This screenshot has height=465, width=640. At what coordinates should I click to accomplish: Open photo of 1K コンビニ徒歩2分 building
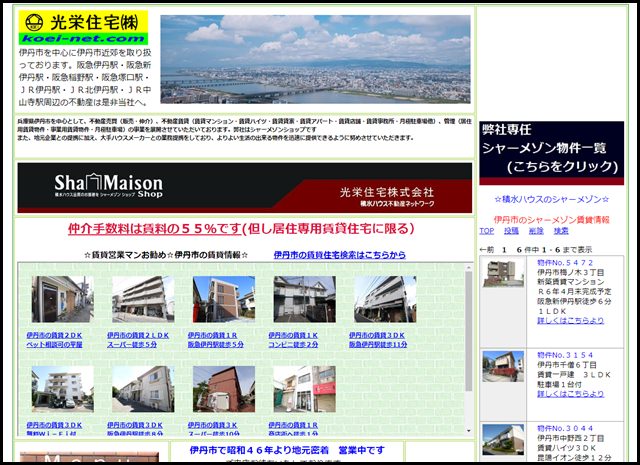[x=304, y=299]
